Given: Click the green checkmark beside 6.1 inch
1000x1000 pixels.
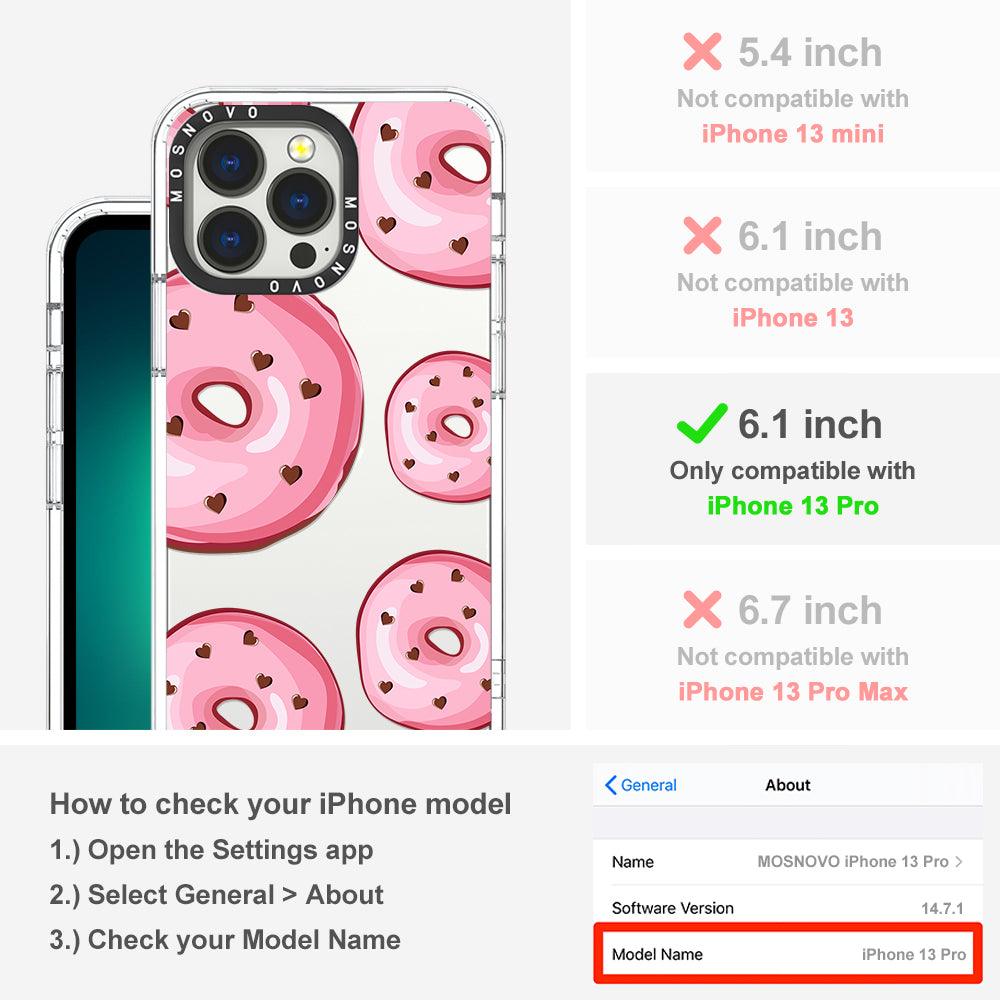Looking at the screenshot, I should pos(702,423).
